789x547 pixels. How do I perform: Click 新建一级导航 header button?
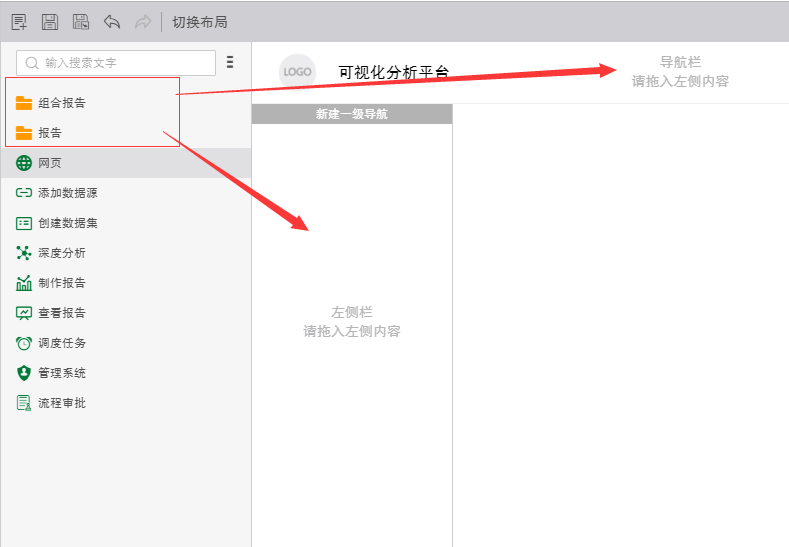(351, 114)
